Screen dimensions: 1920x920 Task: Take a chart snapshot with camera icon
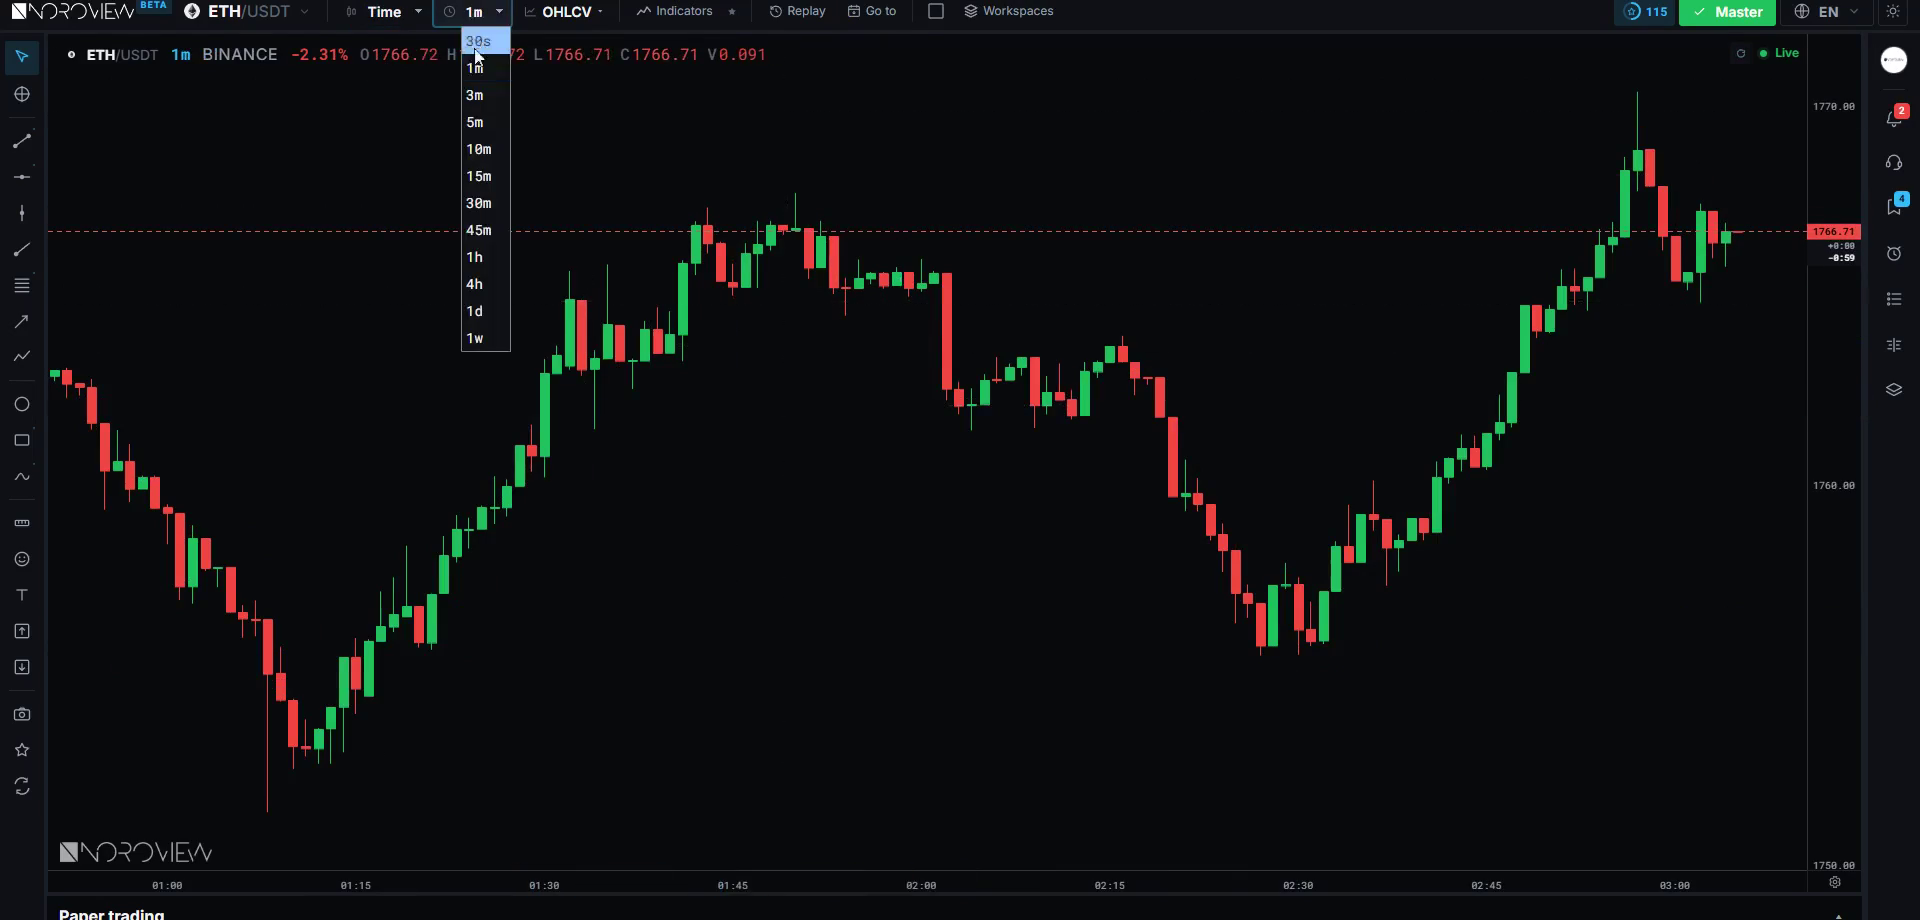[22, 714]
